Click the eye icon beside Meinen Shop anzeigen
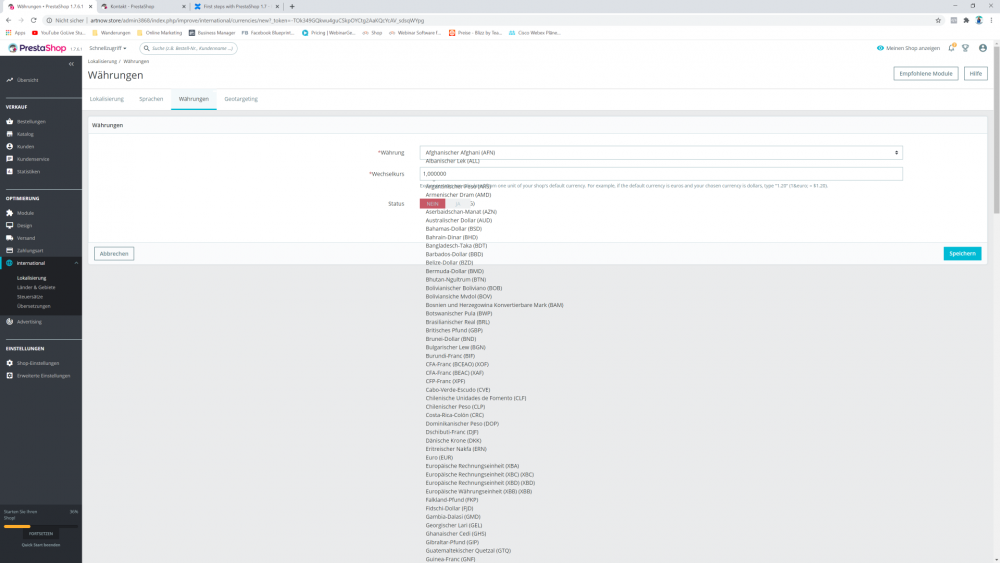 click(x=880, y=48)
